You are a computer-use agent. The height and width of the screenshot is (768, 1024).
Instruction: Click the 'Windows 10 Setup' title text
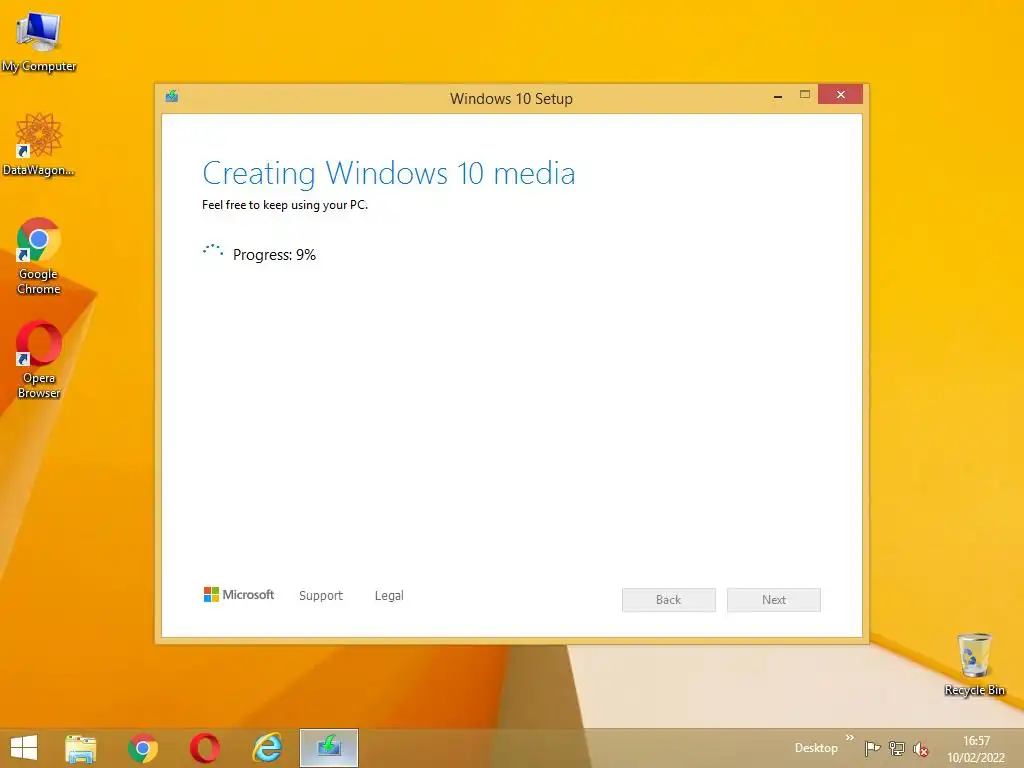point(511,99)
